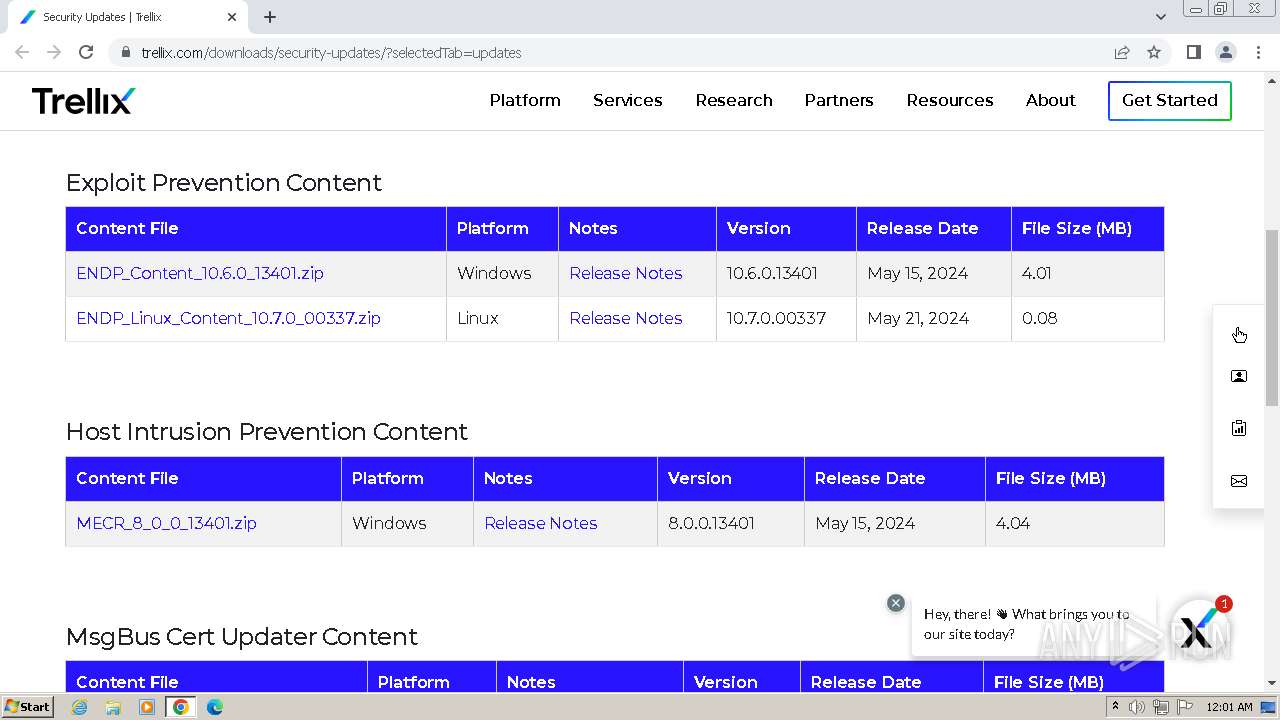Open the Platform menu
1280x720 pixels.
525,100
